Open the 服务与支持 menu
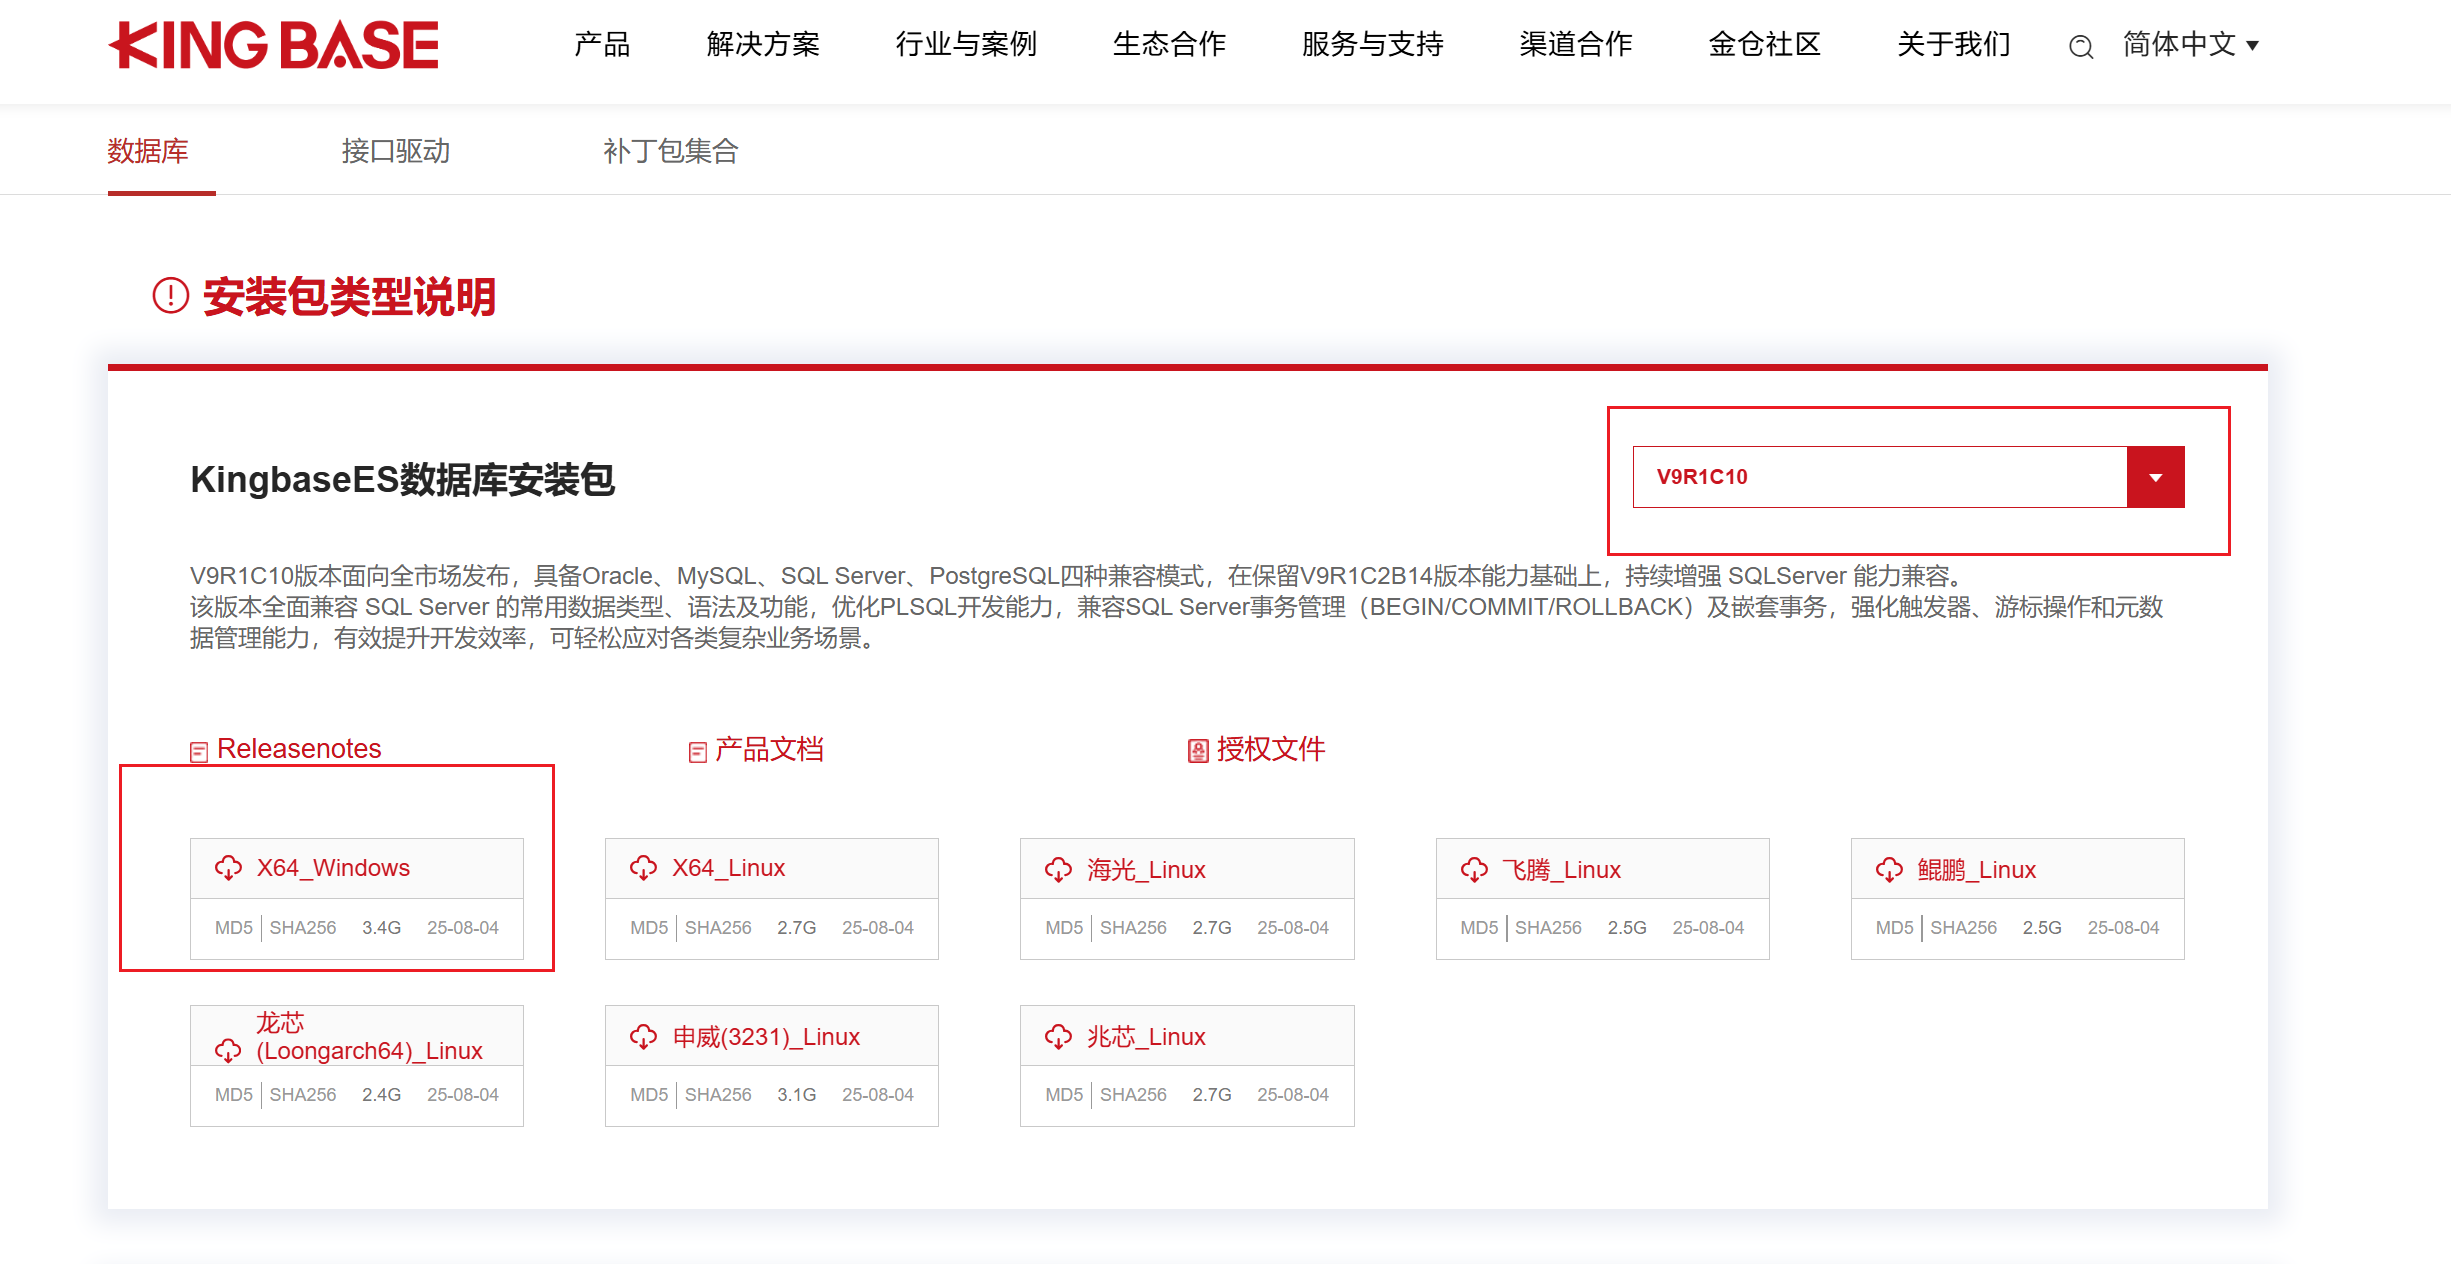This screenshot has width=2451, height=1264. [x=1373, y=45]
